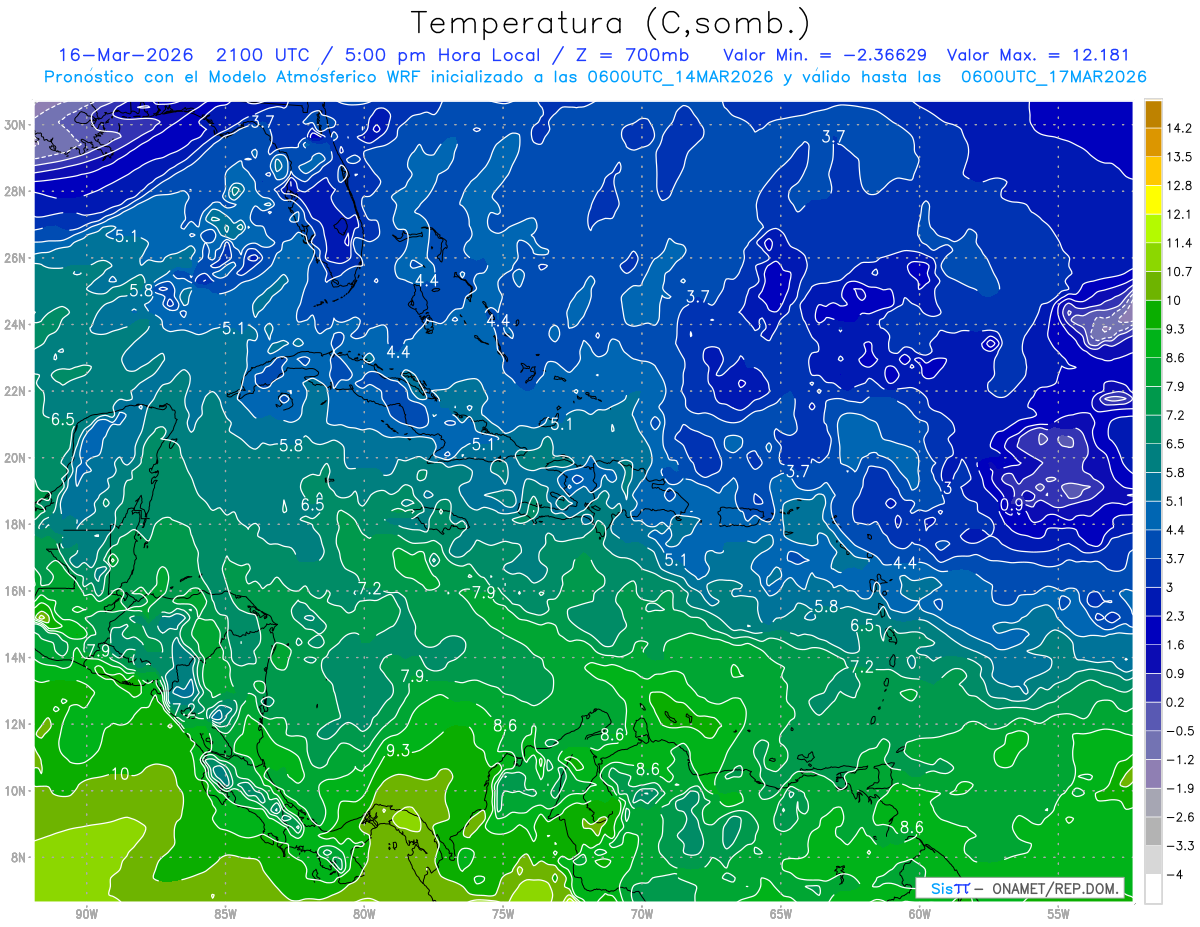This screenshot has width=1200, height=927.
Task: Click the "55W" longitude axis label
Action: 1059,913
